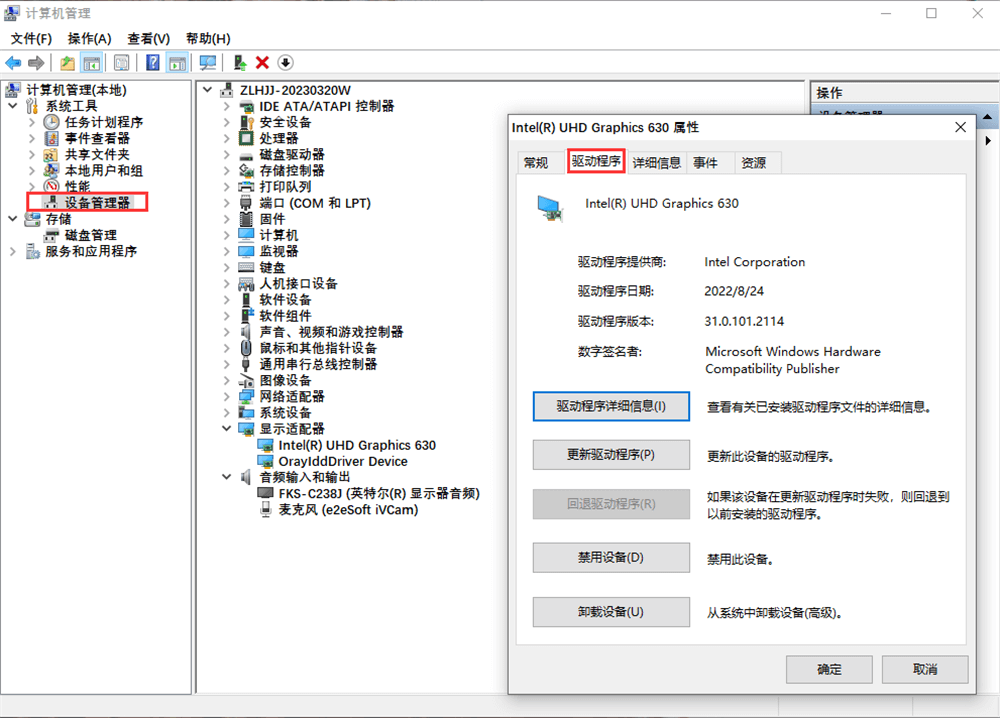Collapse the 显示适配器 category
Image resolution: width=1000 pixels, height=718 pixels.
[228, 428]
